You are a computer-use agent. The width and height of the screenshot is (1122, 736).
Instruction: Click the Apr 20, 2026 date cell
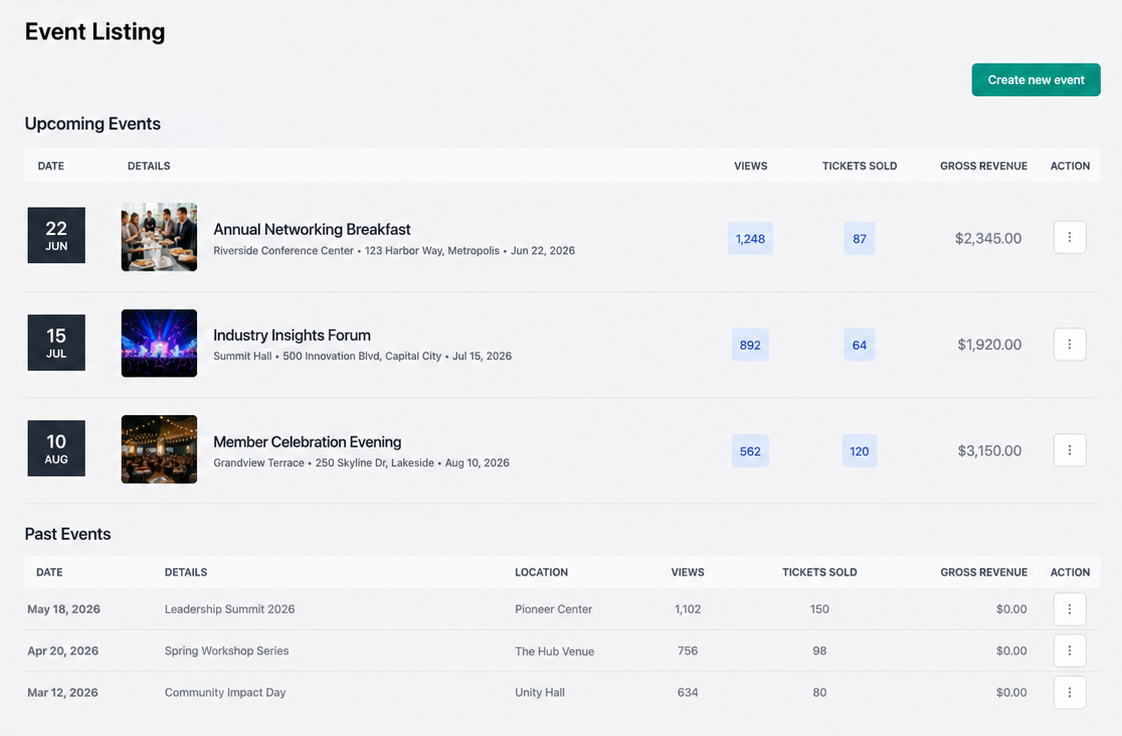tap(63, 651)
